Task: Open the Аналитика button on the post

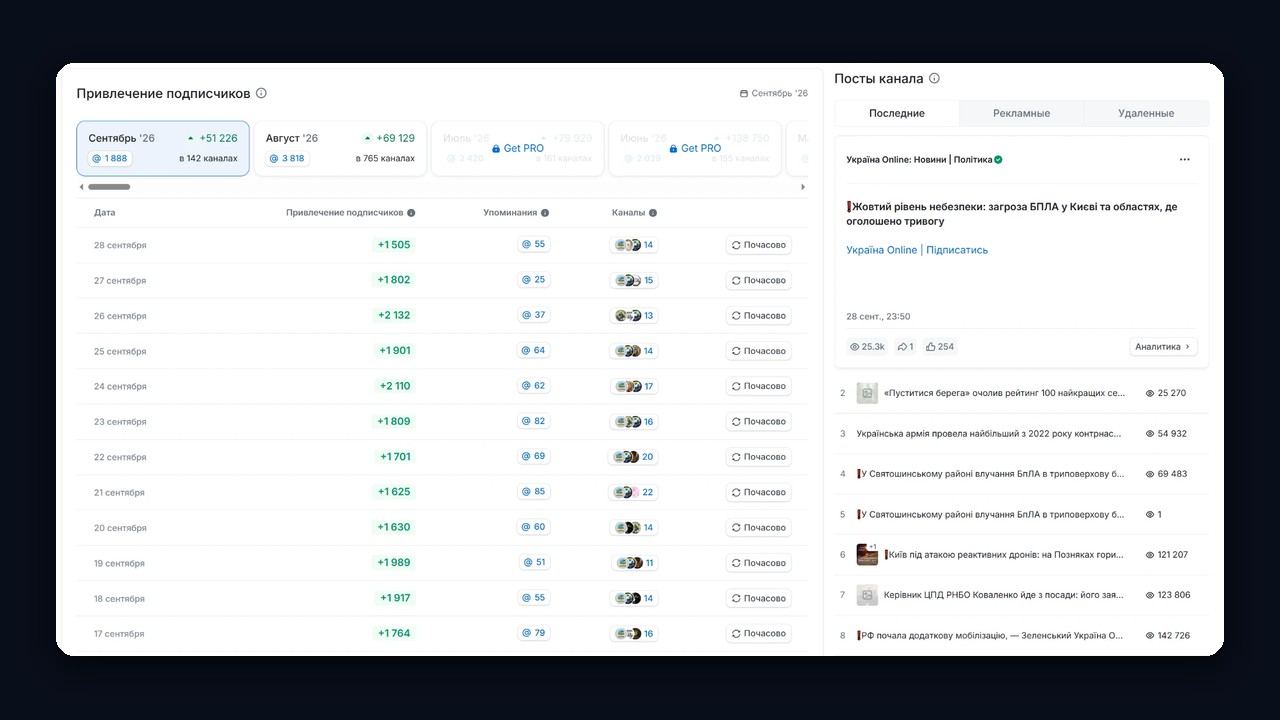Action: tap(1163, 347)
